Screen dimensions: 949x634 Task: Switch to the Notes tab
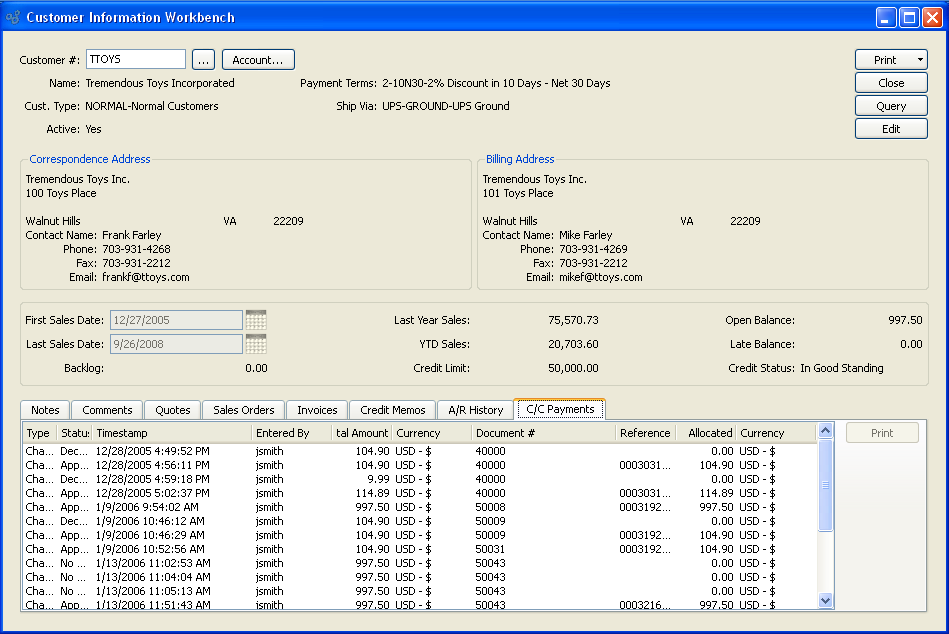(45, 410)
